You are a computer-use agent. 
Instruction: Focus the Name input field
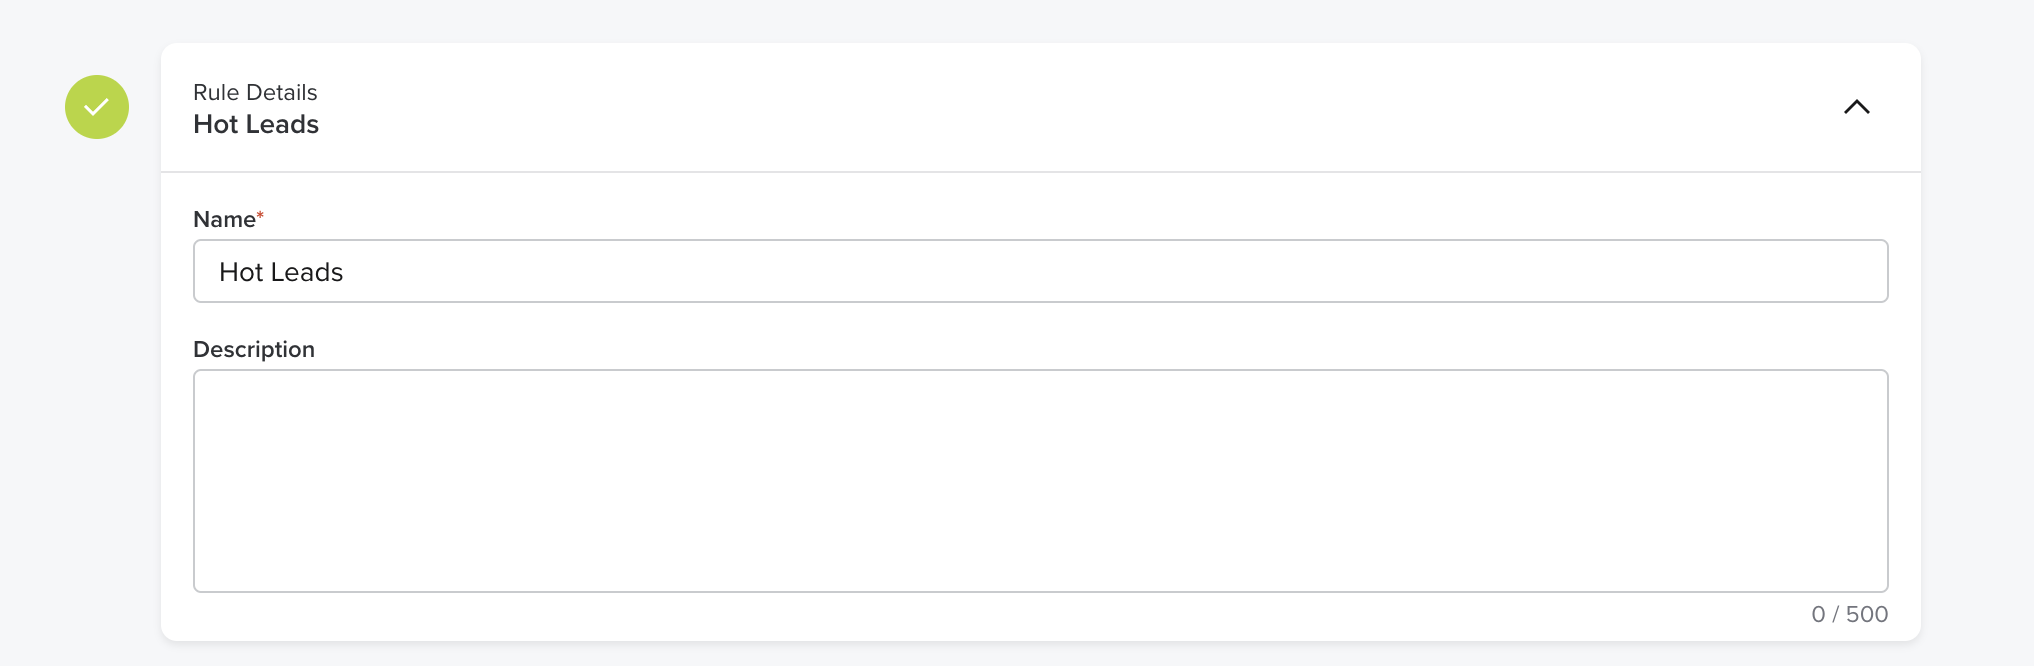[x=1040, y=271]
